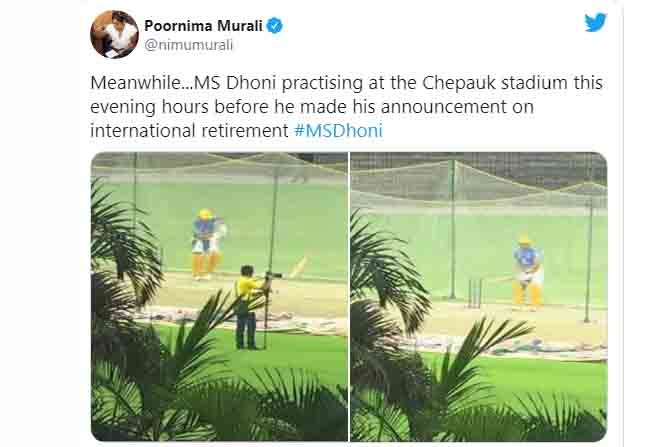
Task: Open the left practice photo
Action: point(219,296)
